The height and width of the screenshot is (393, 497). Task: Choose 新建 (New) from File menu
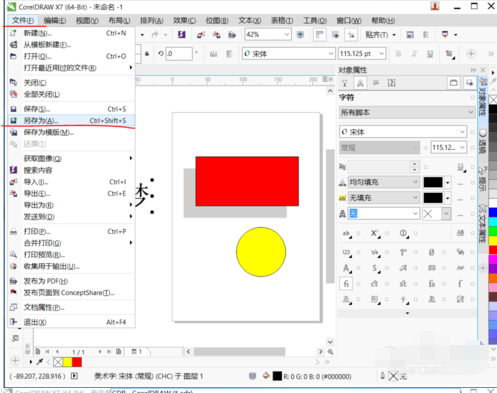point(71,33)
